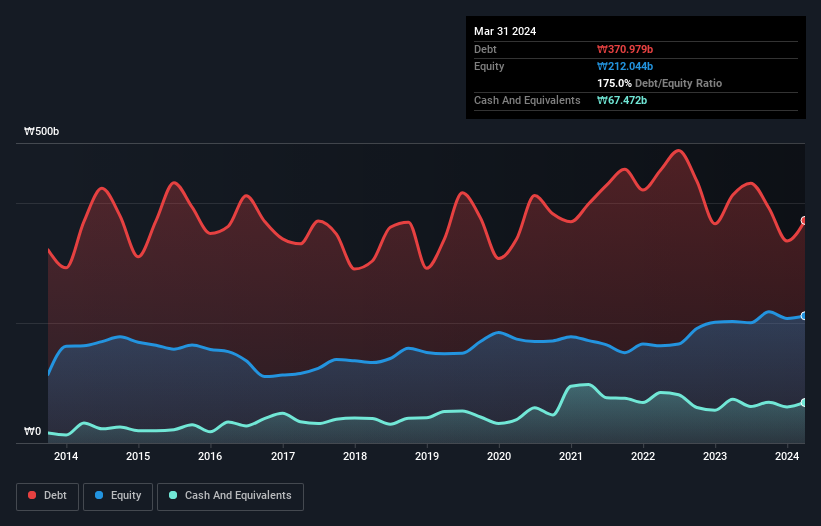Viewport: 821px width, 526px height.
Task: Click Cash And Equivalents label in tooltip
Action: click(x=527, y=100)
